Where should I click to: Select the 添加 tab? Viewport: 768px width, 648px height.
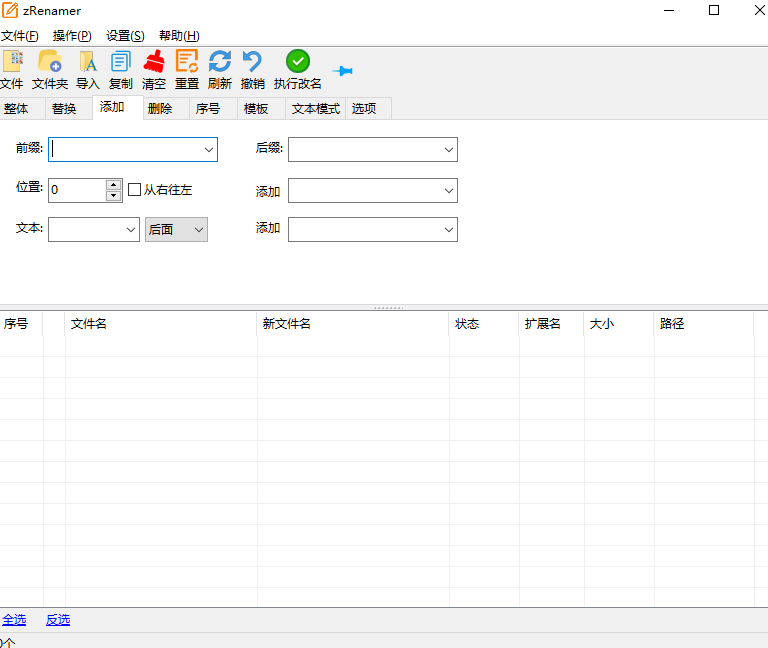click(x=118, y=107)
